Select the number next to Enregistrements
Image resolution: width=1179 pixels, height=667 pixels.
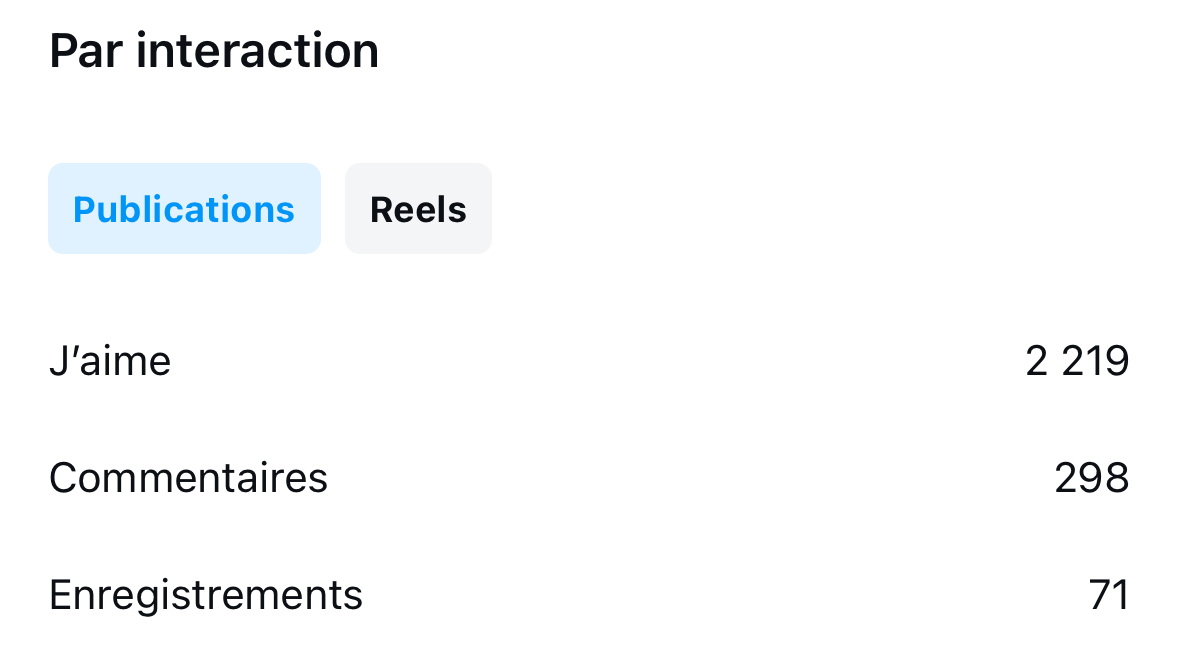point(1108,595)
